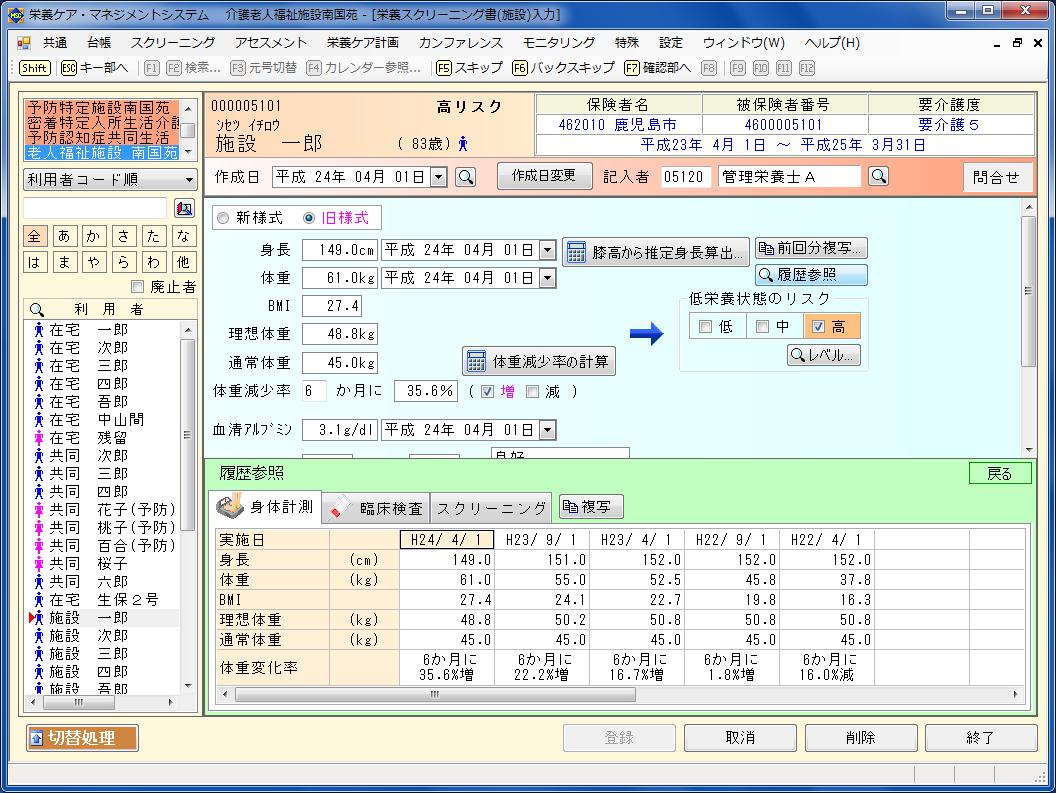The height and width of the screenshot is (793, 1056).
Task: Open 体重減少率の計算 calculator
Action: pyautogui.click(x=539, y=361)
